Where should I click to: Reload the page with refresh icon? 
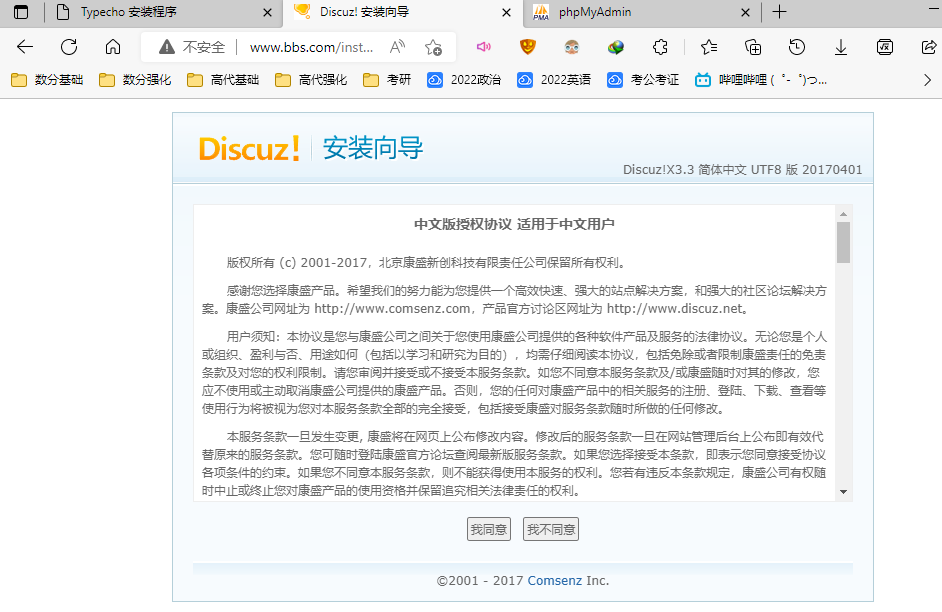pos(69,47)
